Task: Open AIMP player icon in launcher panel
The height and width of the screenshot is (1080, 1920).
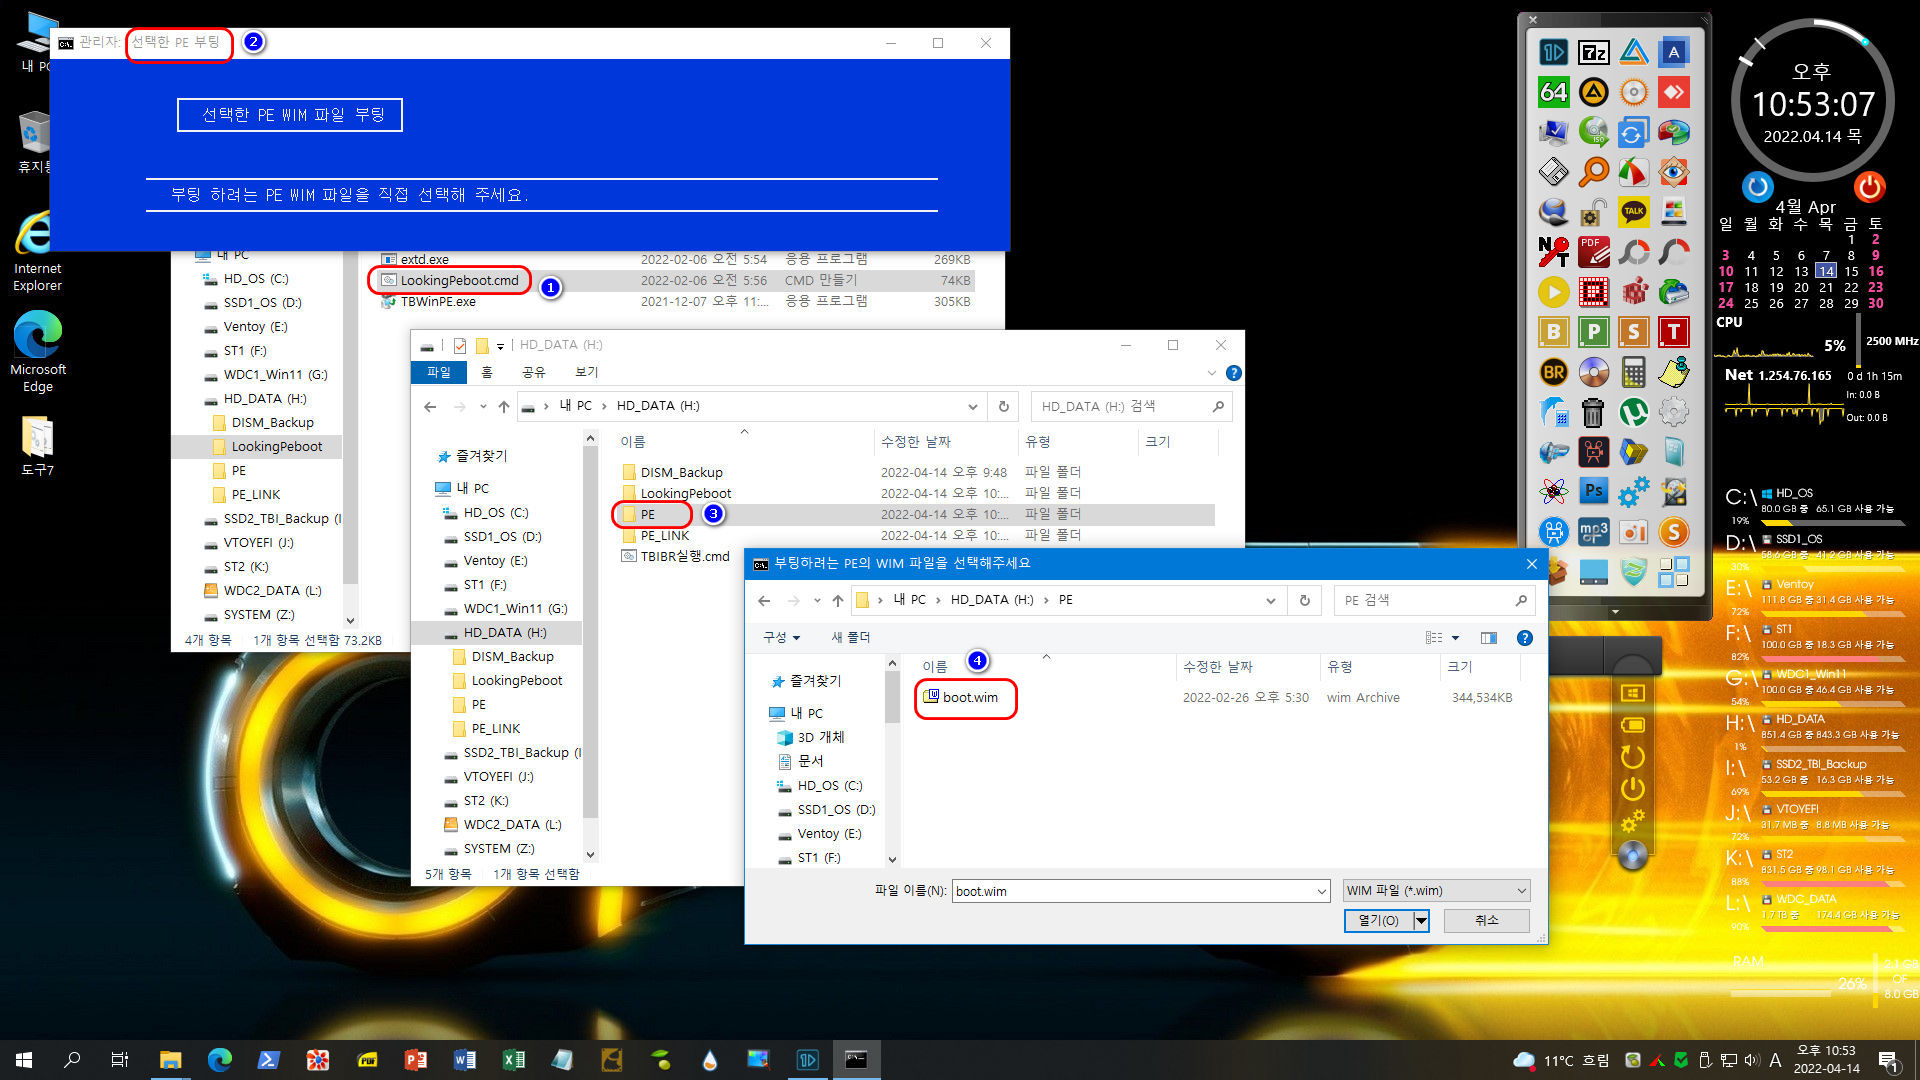Action: [1593, 93]
